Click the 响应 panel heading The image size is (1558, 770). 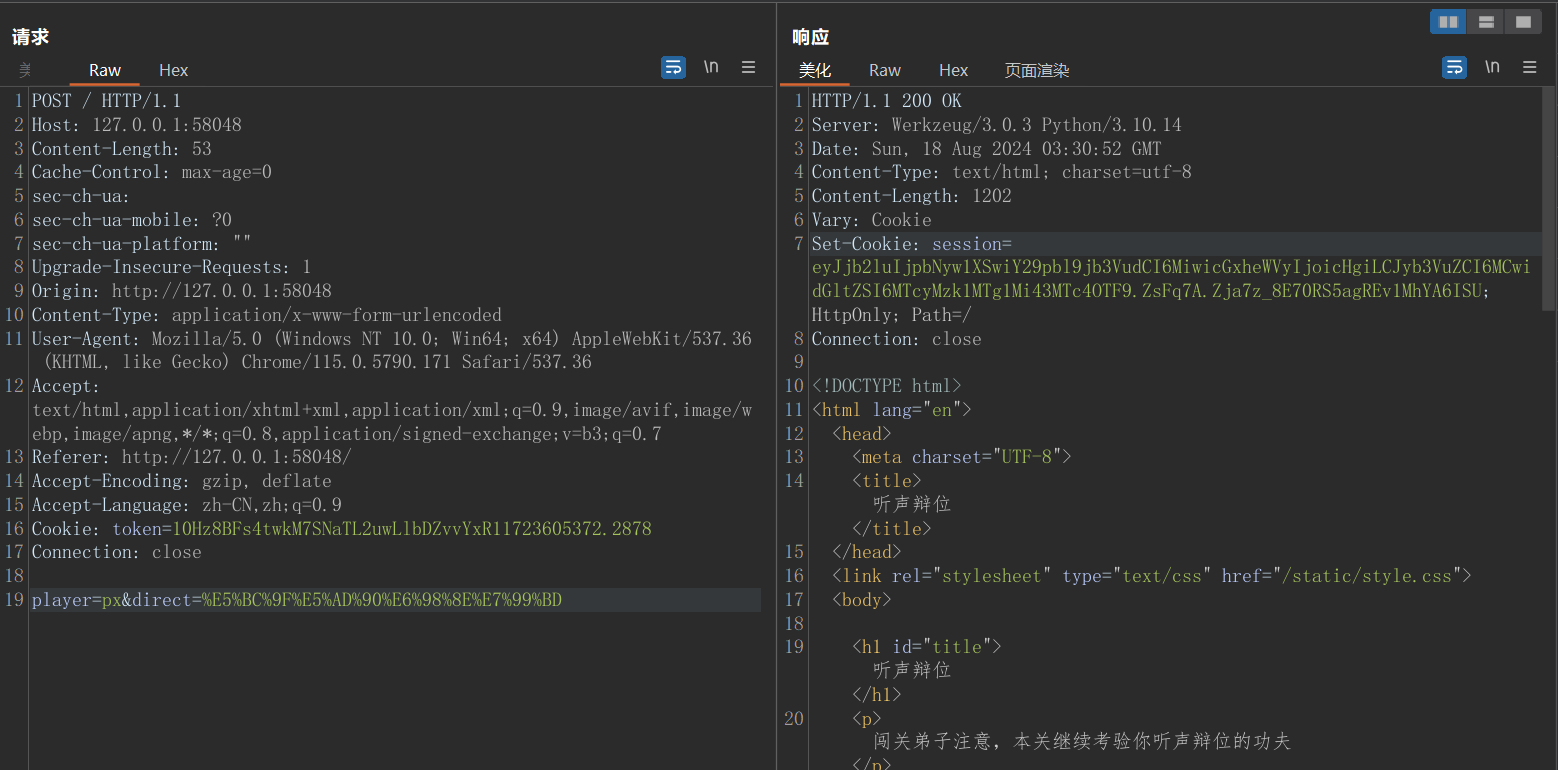click(811, 37)
